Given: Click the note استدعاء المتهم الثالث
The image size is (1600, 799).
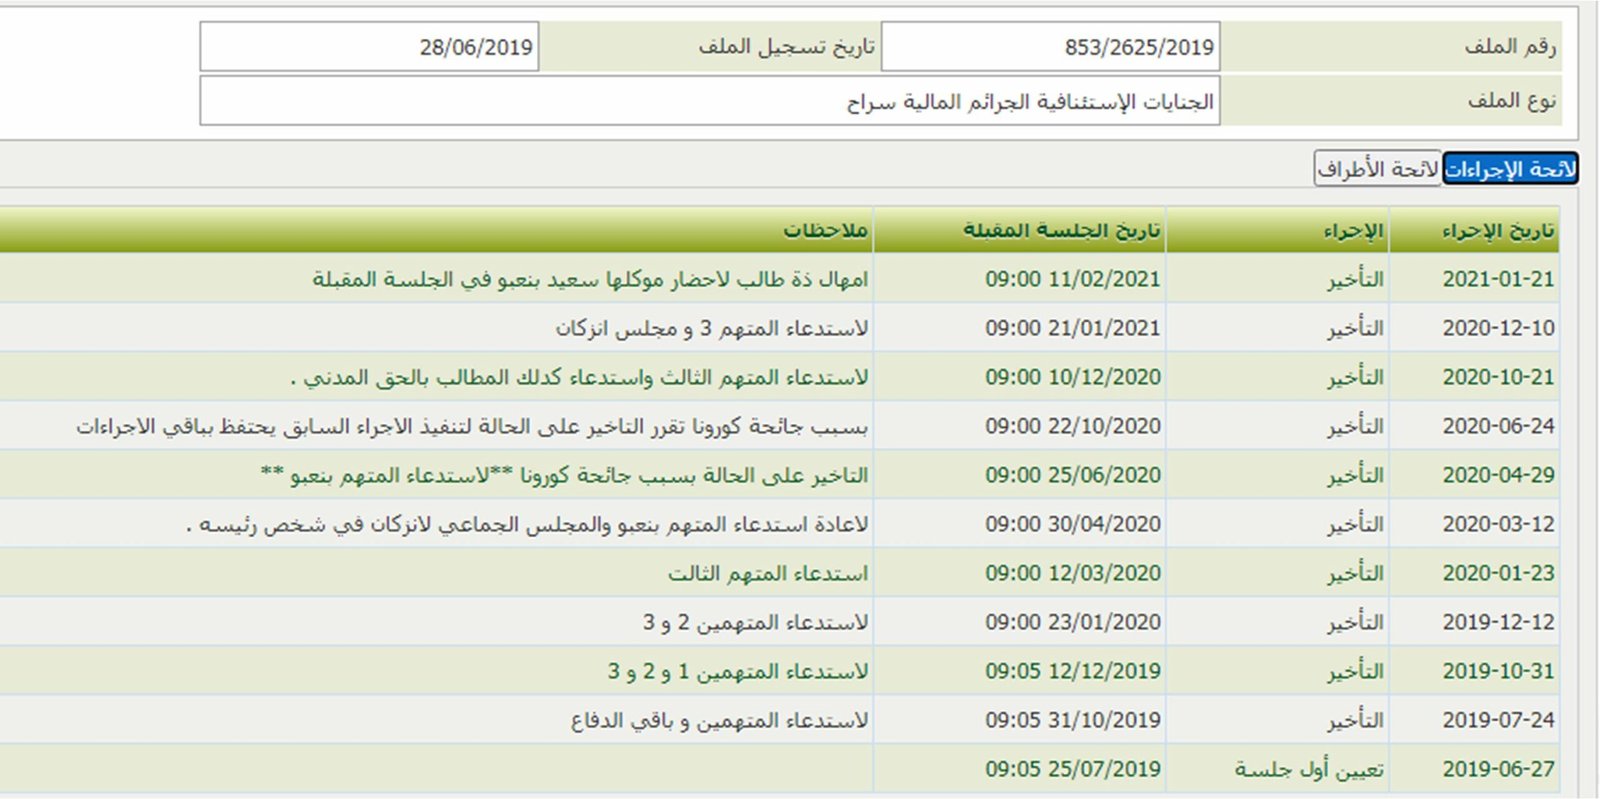Looking at the screenshot, I should click(x=767, y=574).
